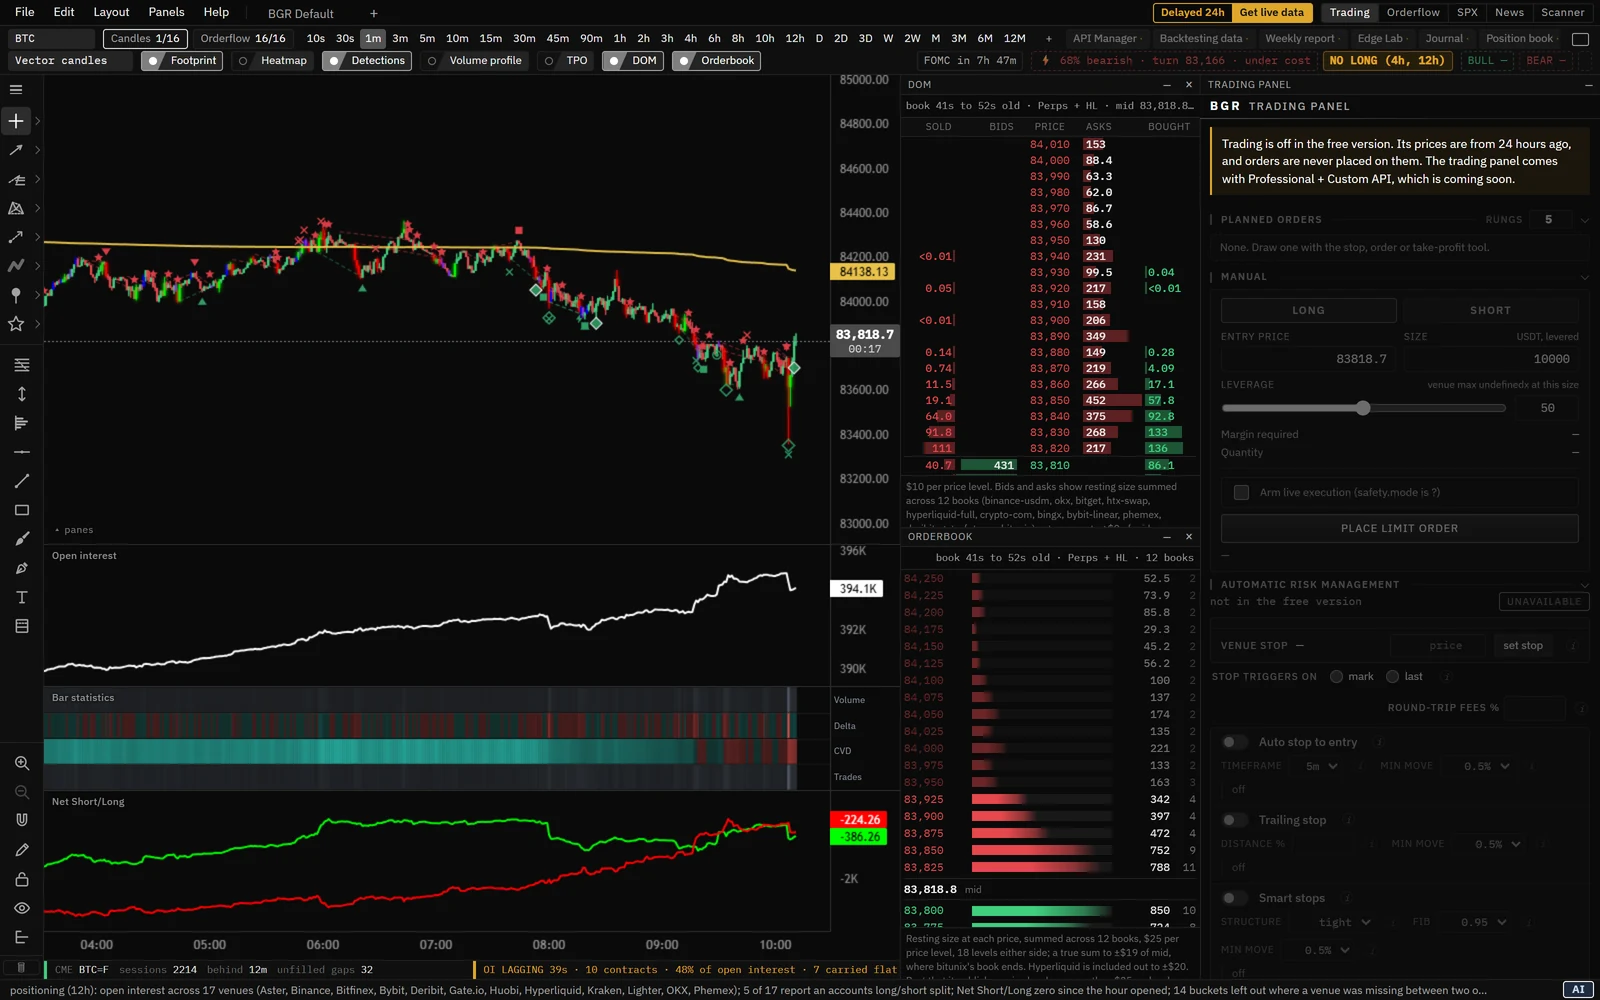The image size is (1600, 1000).
Task: Select the rectangle drawing tool
Action: 22,510
